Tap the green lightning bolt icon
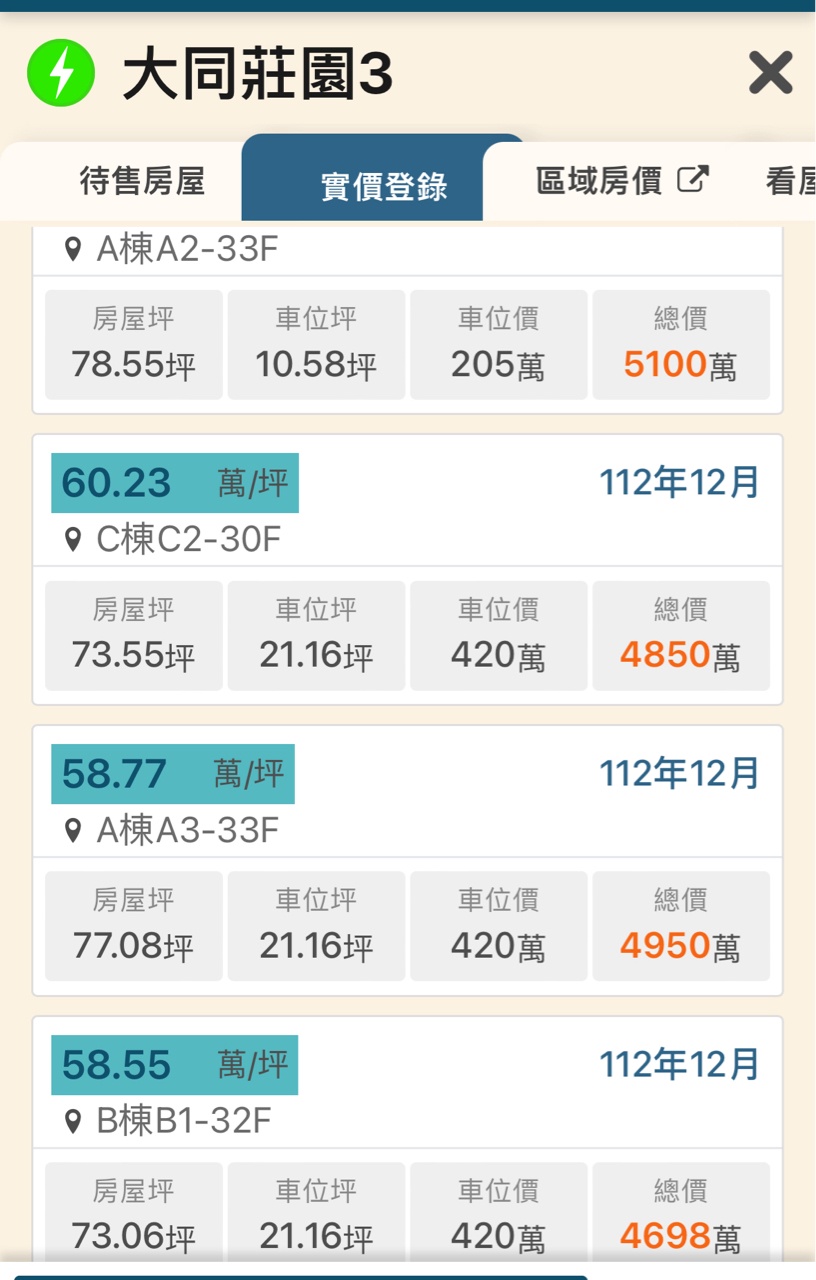Screen dimensions: 816x1280 click(61, 75)
